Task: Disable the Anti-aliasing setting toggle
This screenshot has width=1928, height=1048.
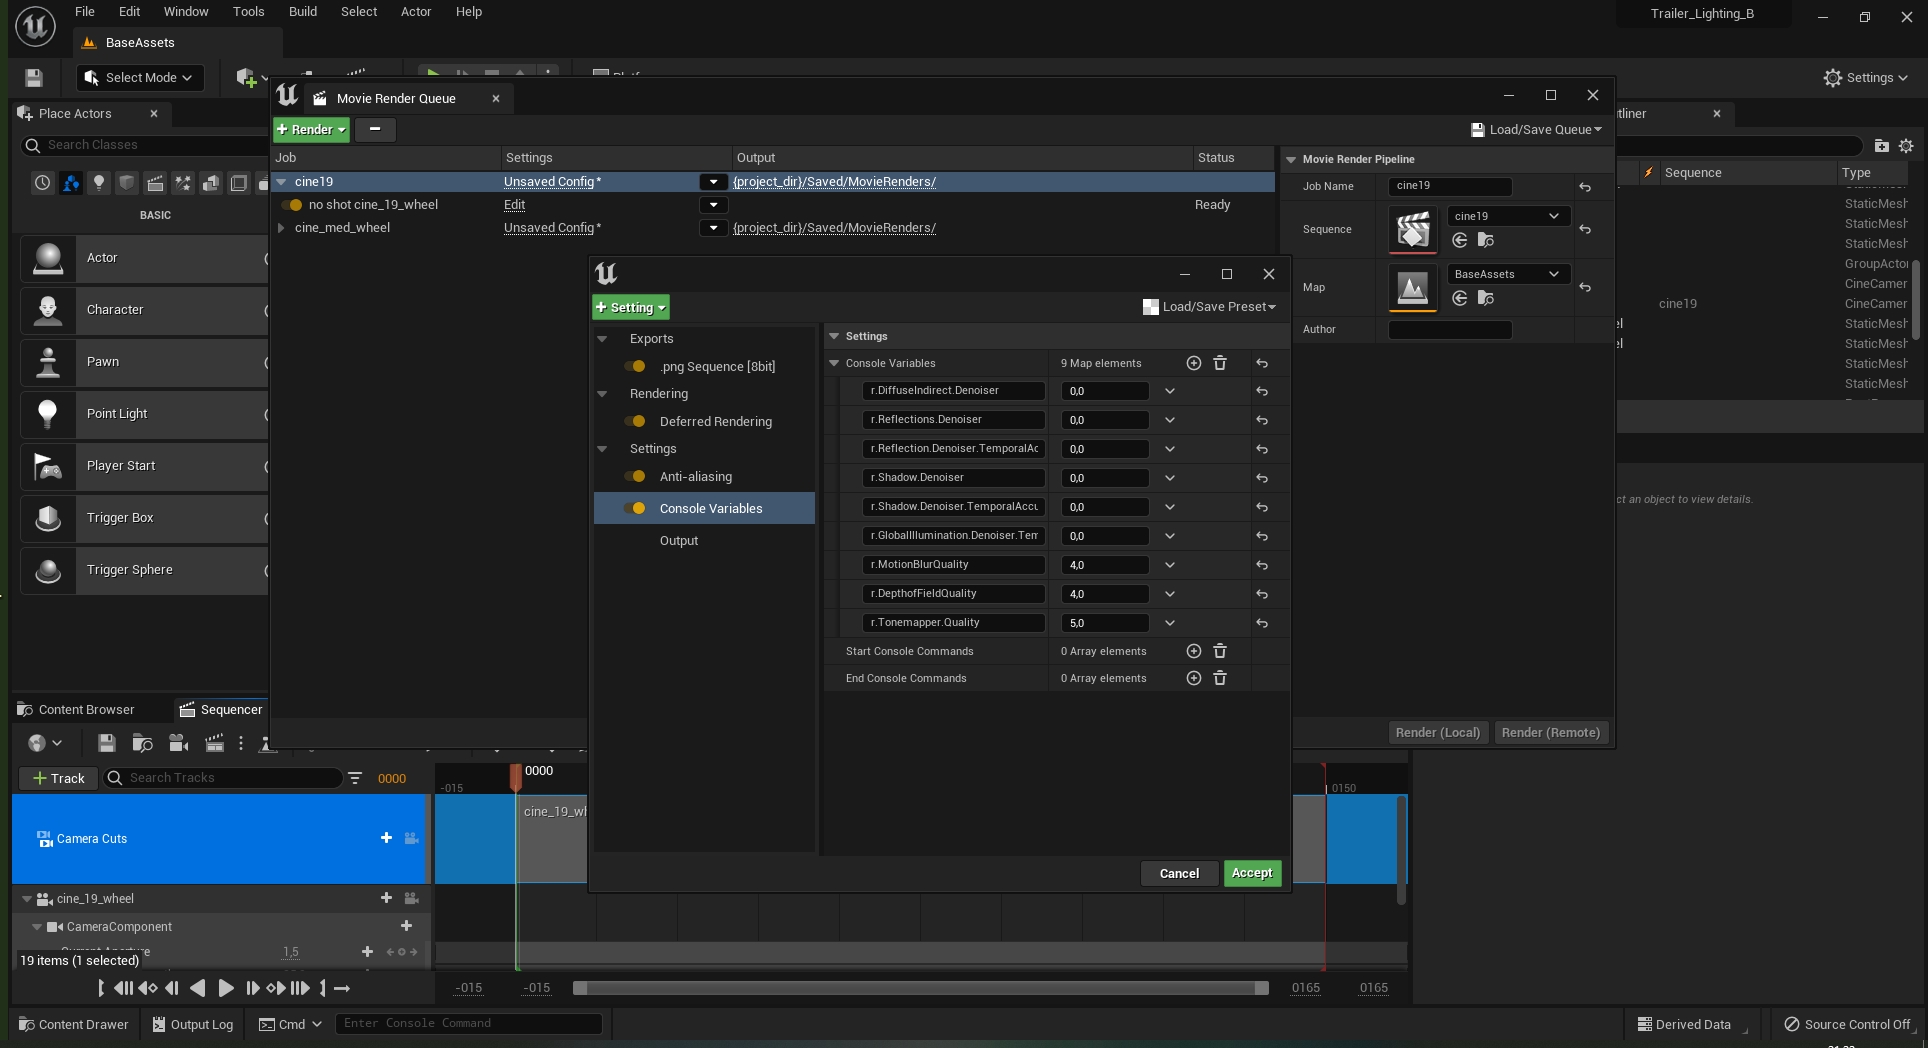Action: 634,477
